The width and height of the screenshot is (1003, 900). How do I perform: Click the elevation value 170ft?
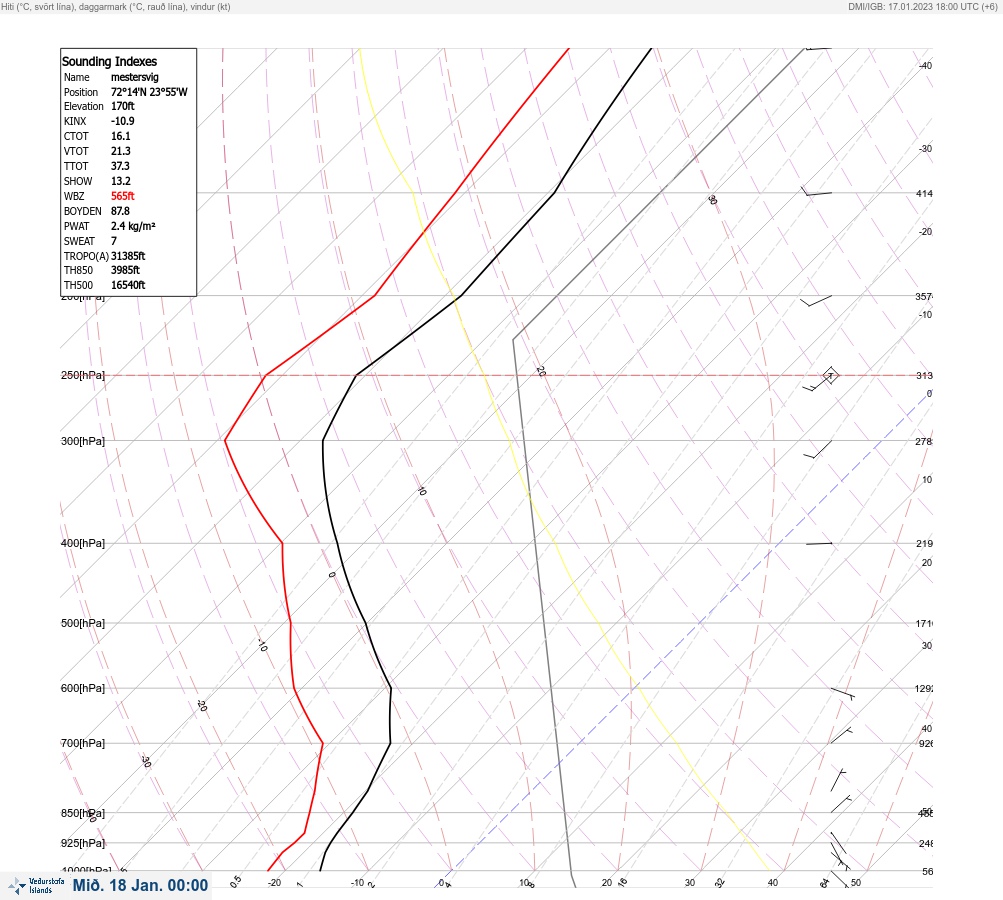[x=123, y=106]
